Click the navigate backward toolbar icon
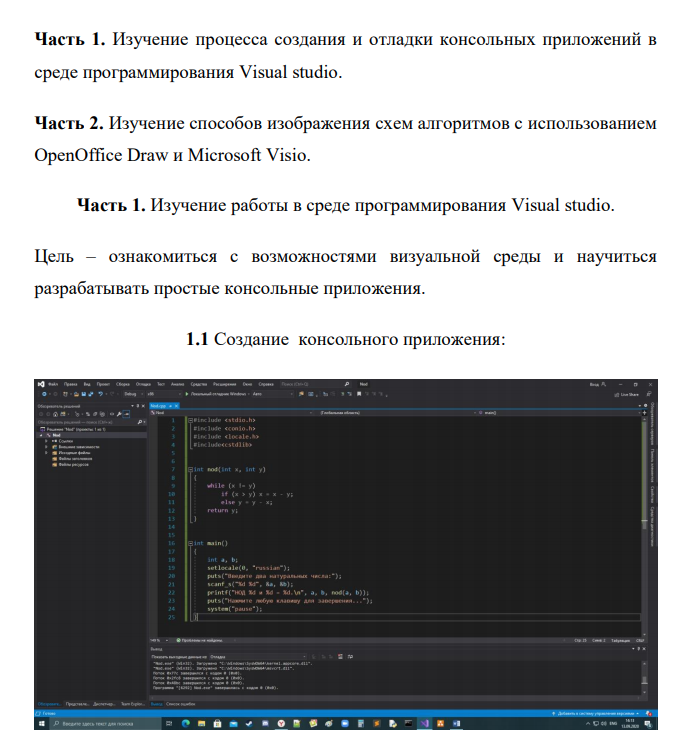Image resolution: width=684 pixels, height=739 pixels. (44, 394)
